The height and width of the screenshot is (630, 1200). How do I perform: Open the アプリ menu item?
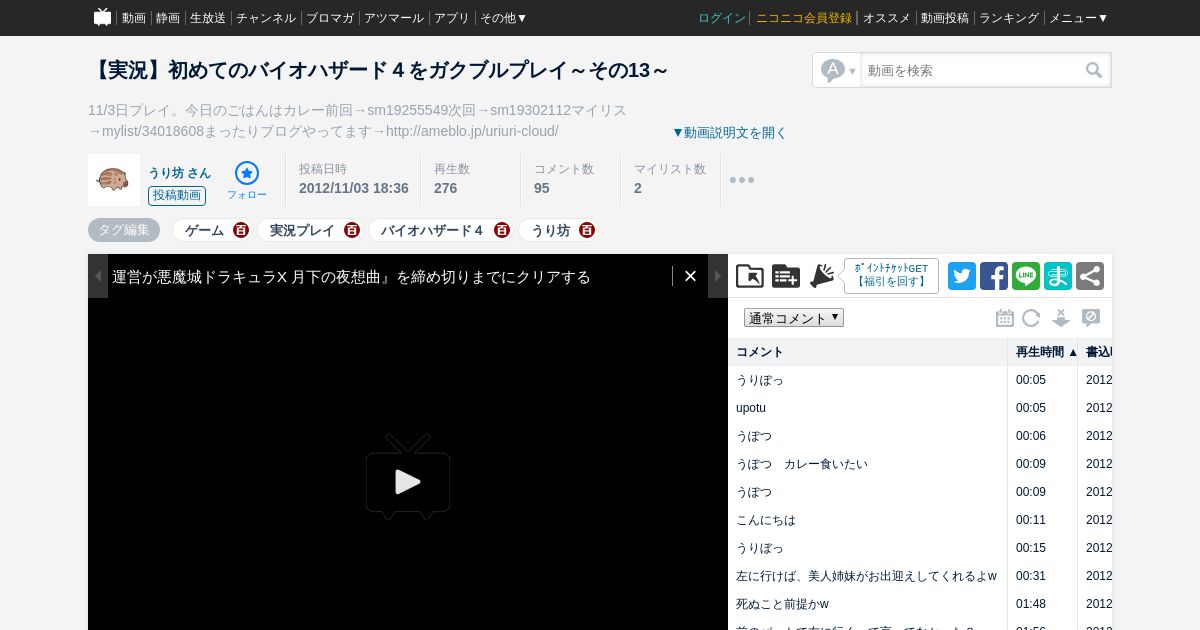452,18
